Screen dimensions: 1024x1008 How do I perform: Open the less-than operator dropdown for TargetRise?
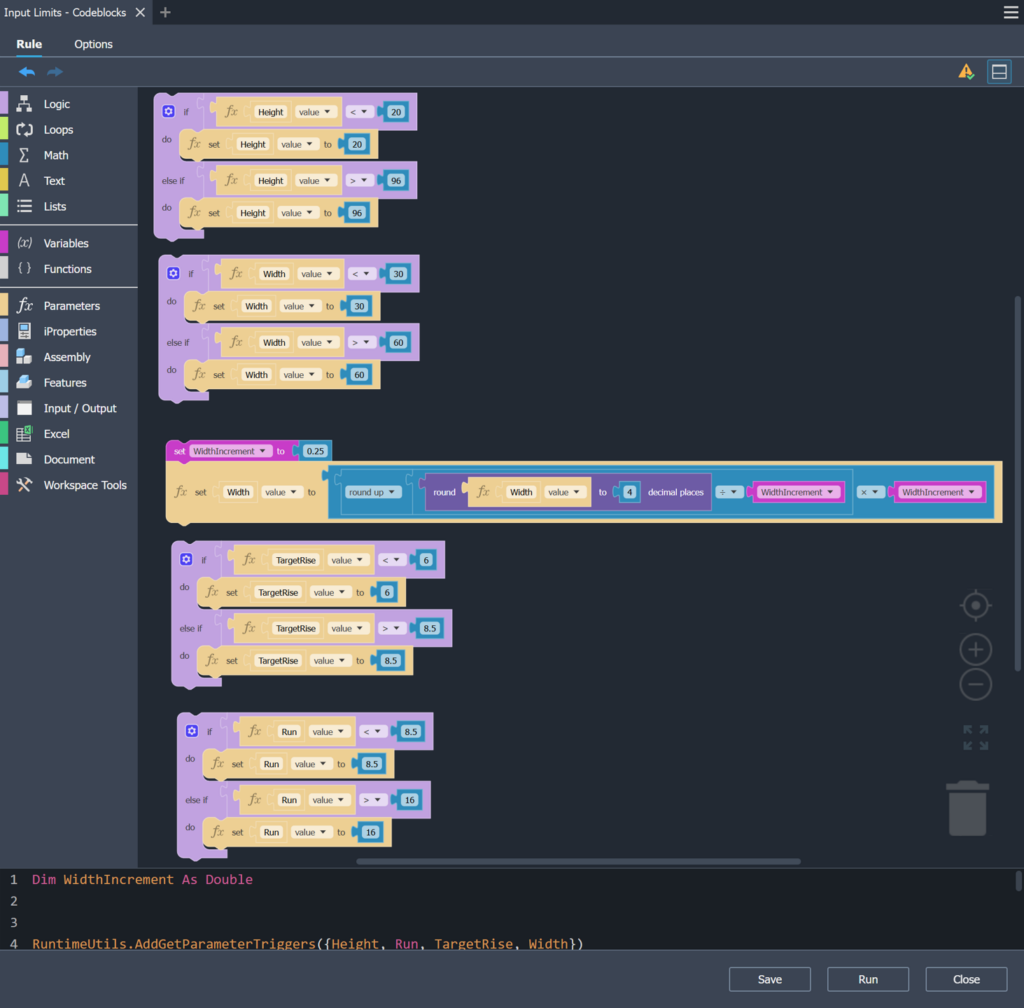pyautogui.click(x=391, y=559)
